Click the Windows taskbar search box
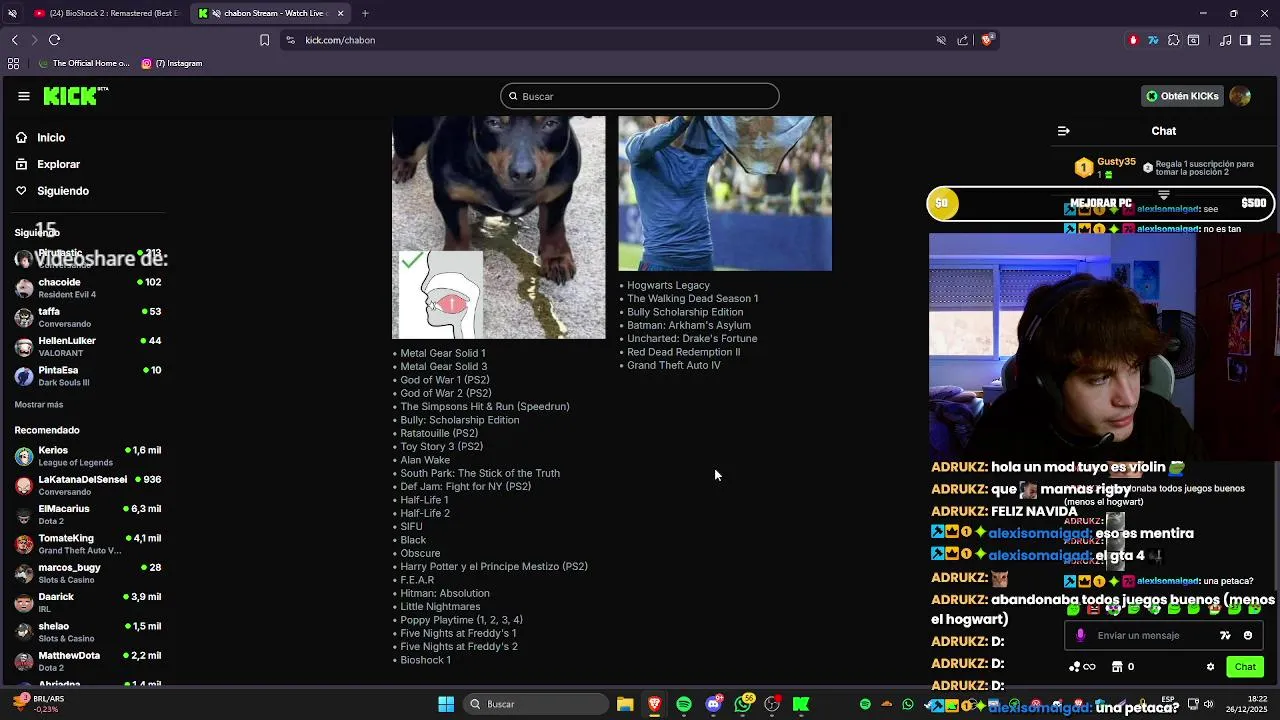The image size is (1280, 720). coord(535,704)
